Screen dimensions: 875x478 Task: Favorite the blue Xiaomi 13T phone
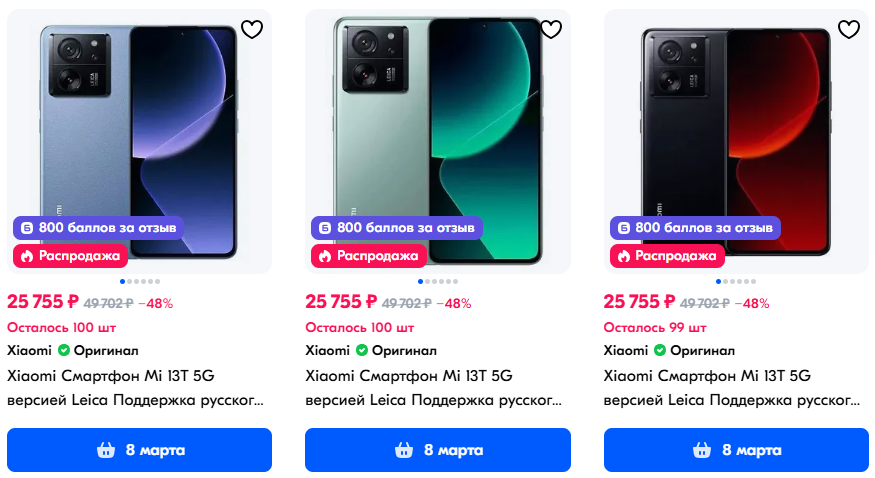(252, 30)
